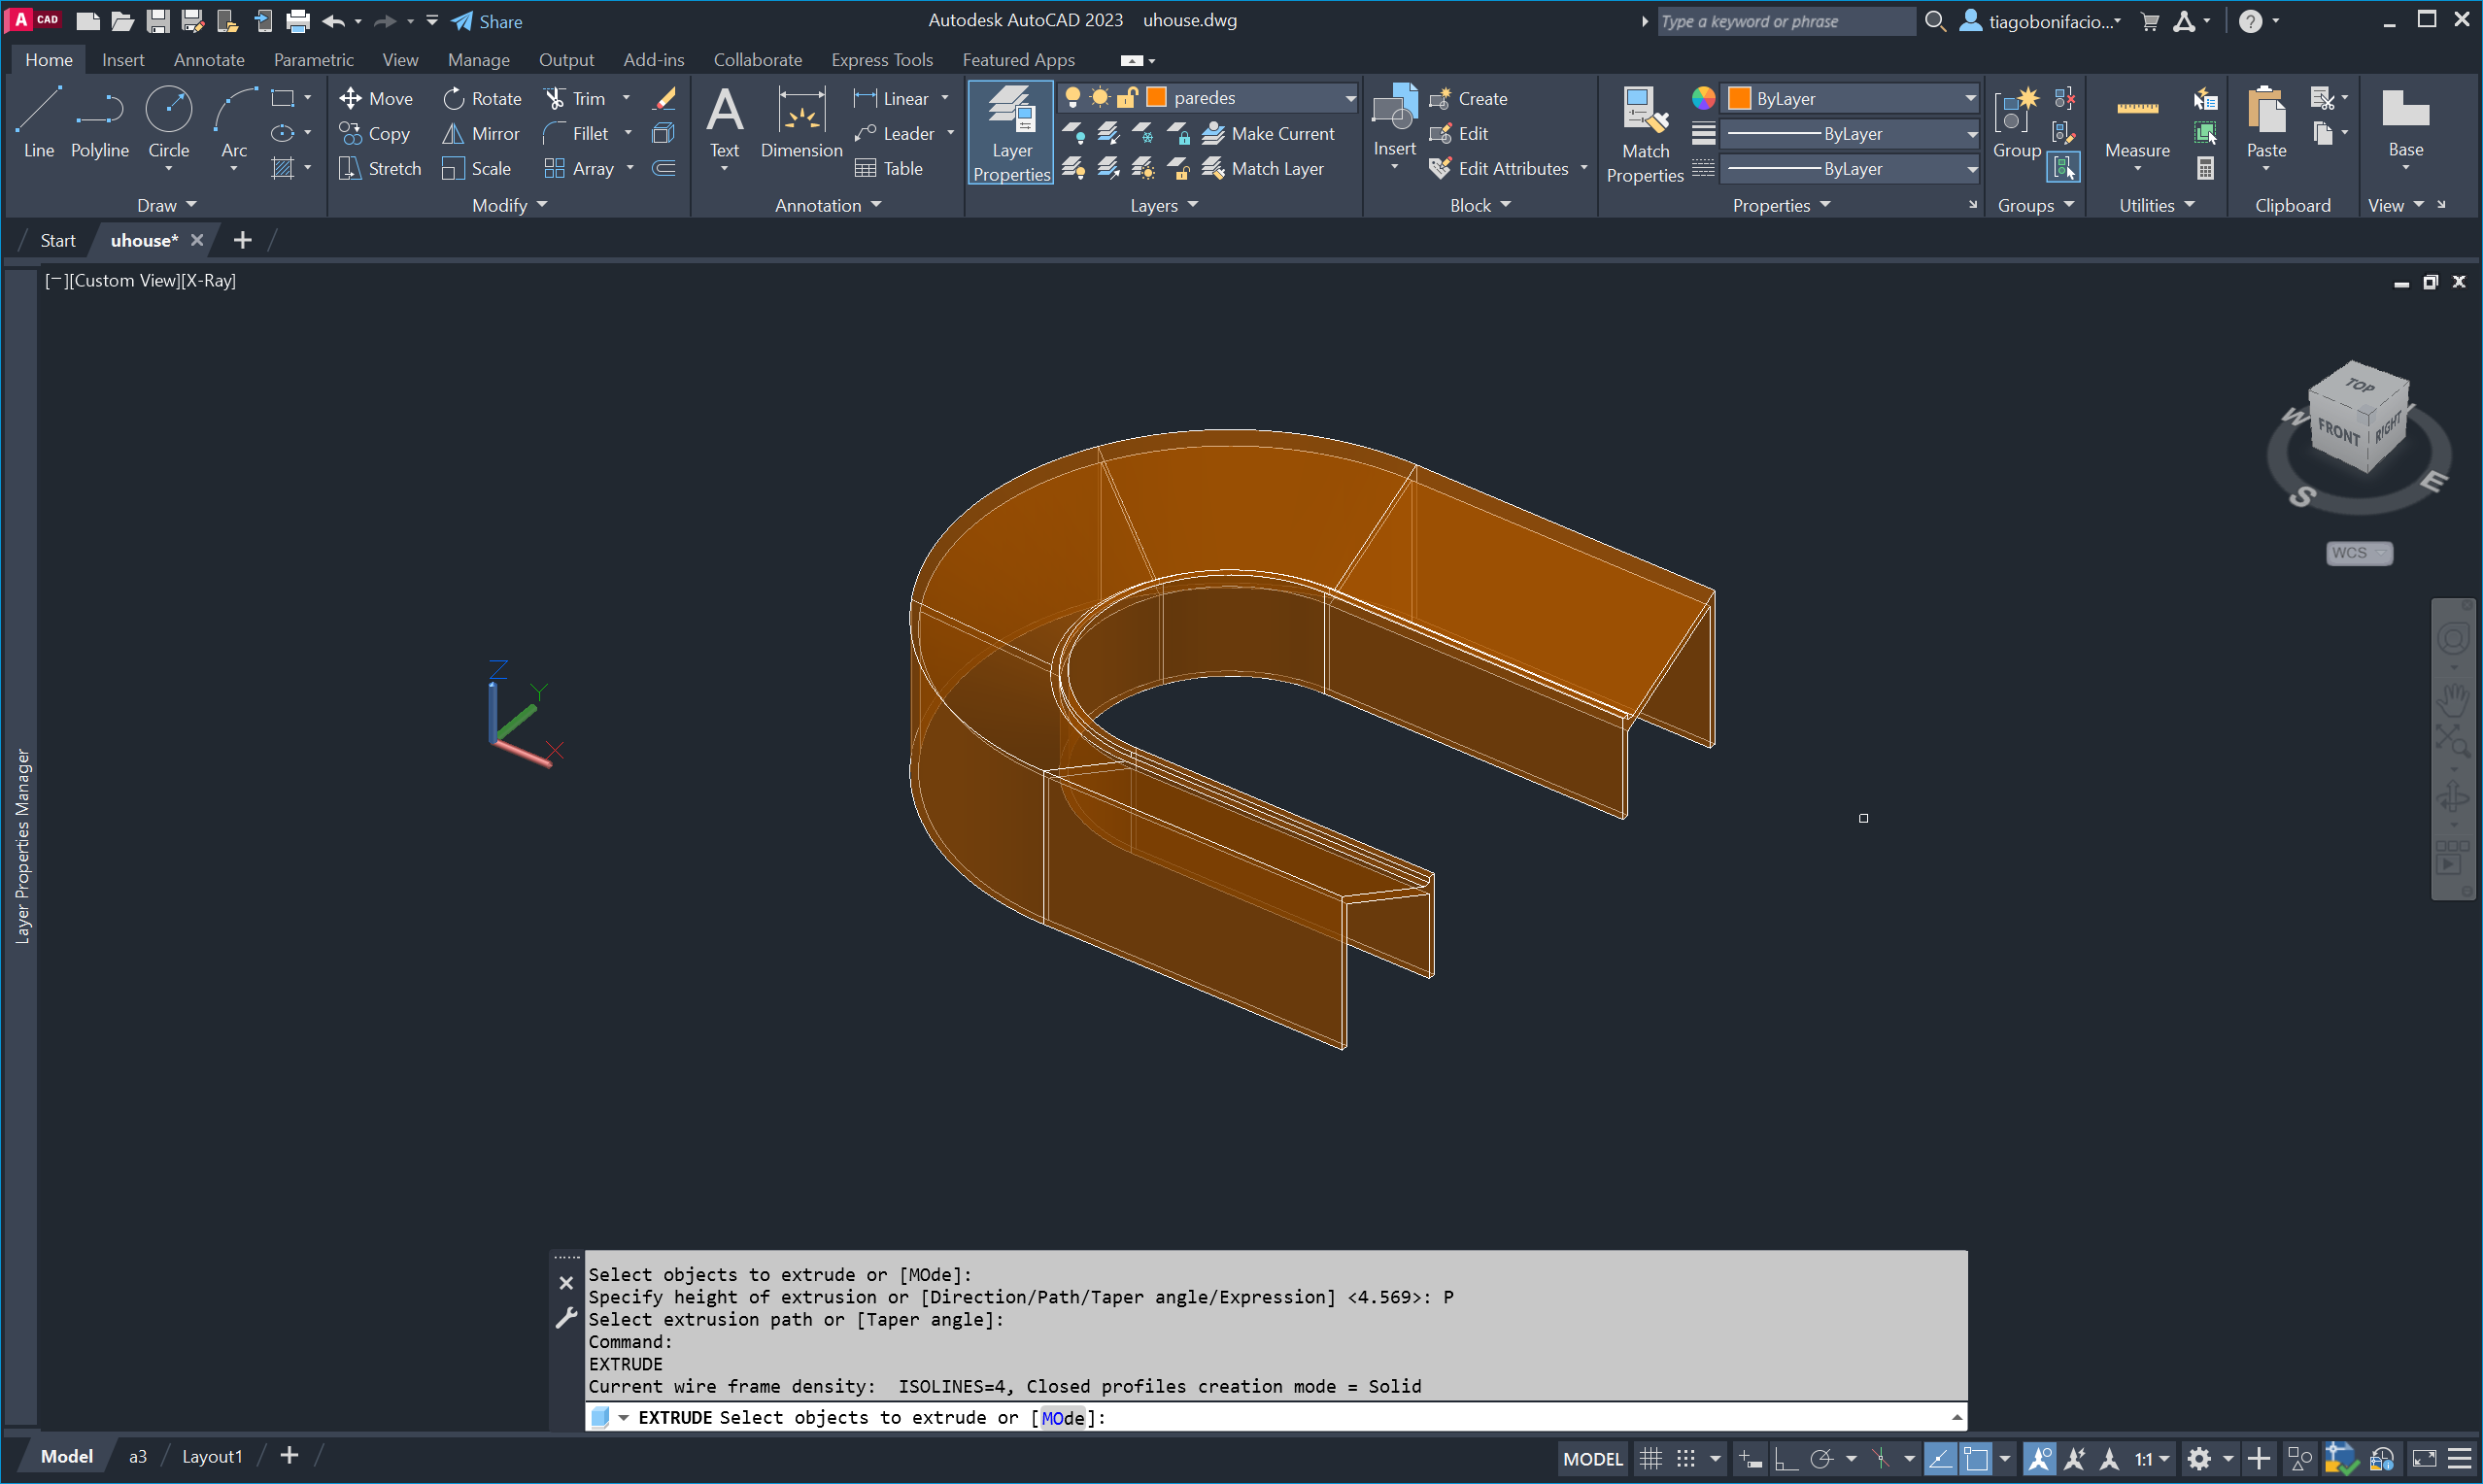Open the paredes layer dropdown list
This screenshot has height=1484, width=2483.
(1349, 97)
